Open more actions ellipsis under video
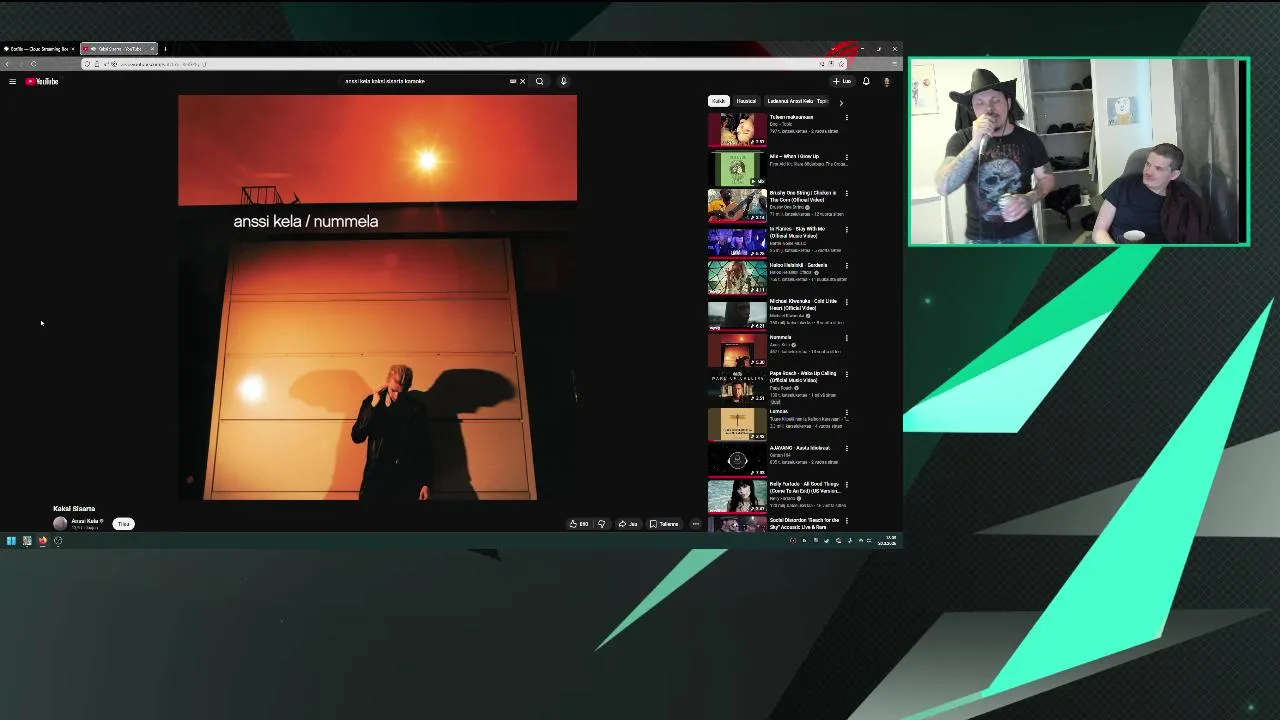The image size is (1280, 720). [x=695, y=524]
